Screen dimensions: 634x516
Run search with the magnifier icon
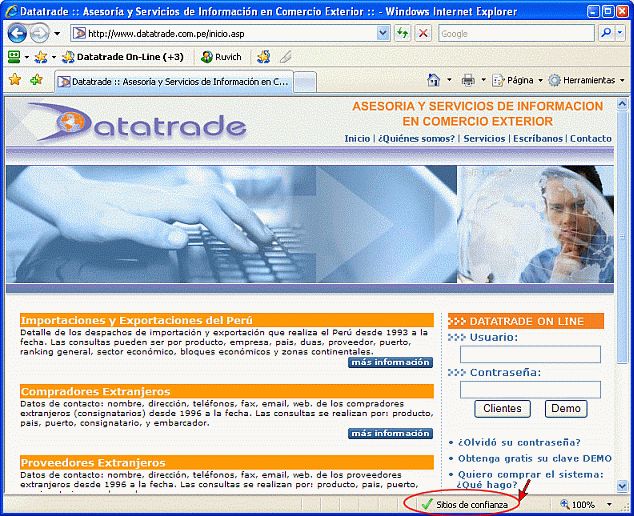coord(605,33)
